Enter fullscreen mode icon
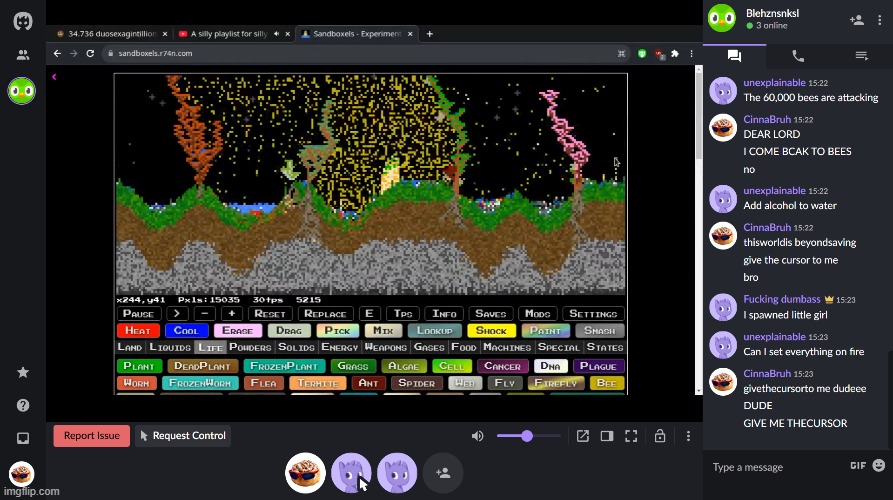 point(631,436)
